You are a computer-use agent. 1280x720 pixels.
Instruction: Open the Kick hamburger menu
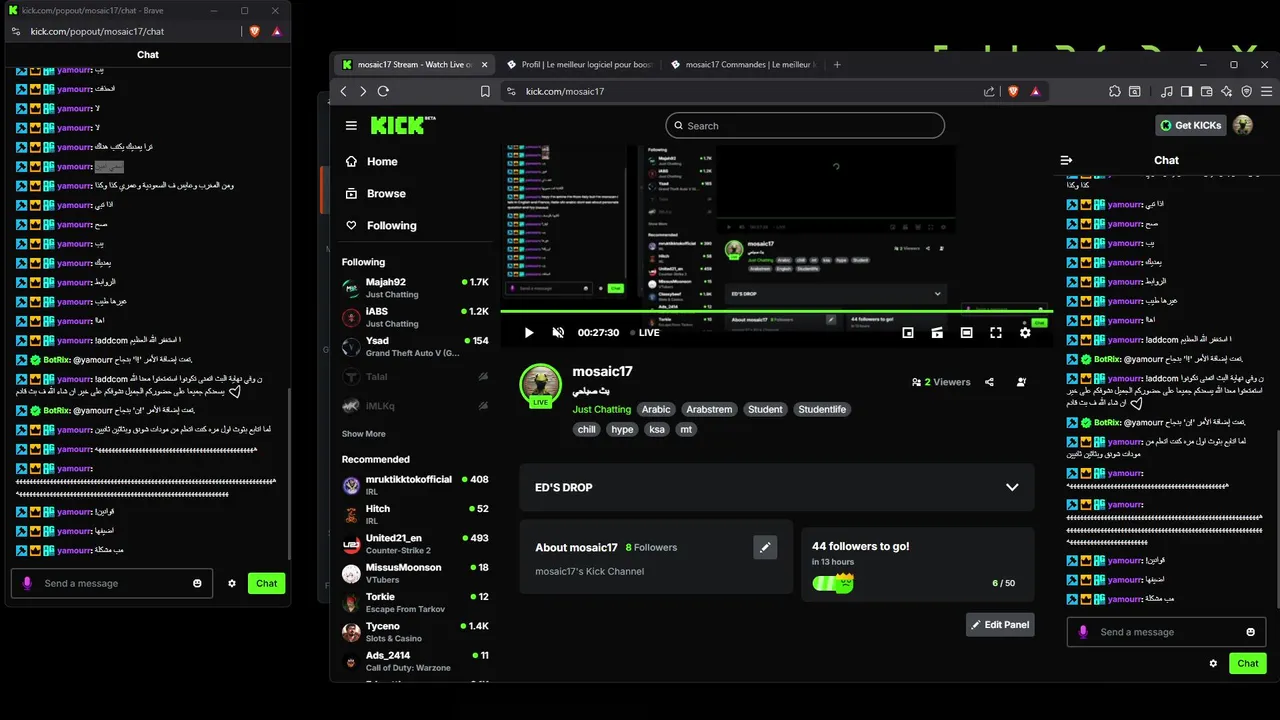click(x=351, y=125)
